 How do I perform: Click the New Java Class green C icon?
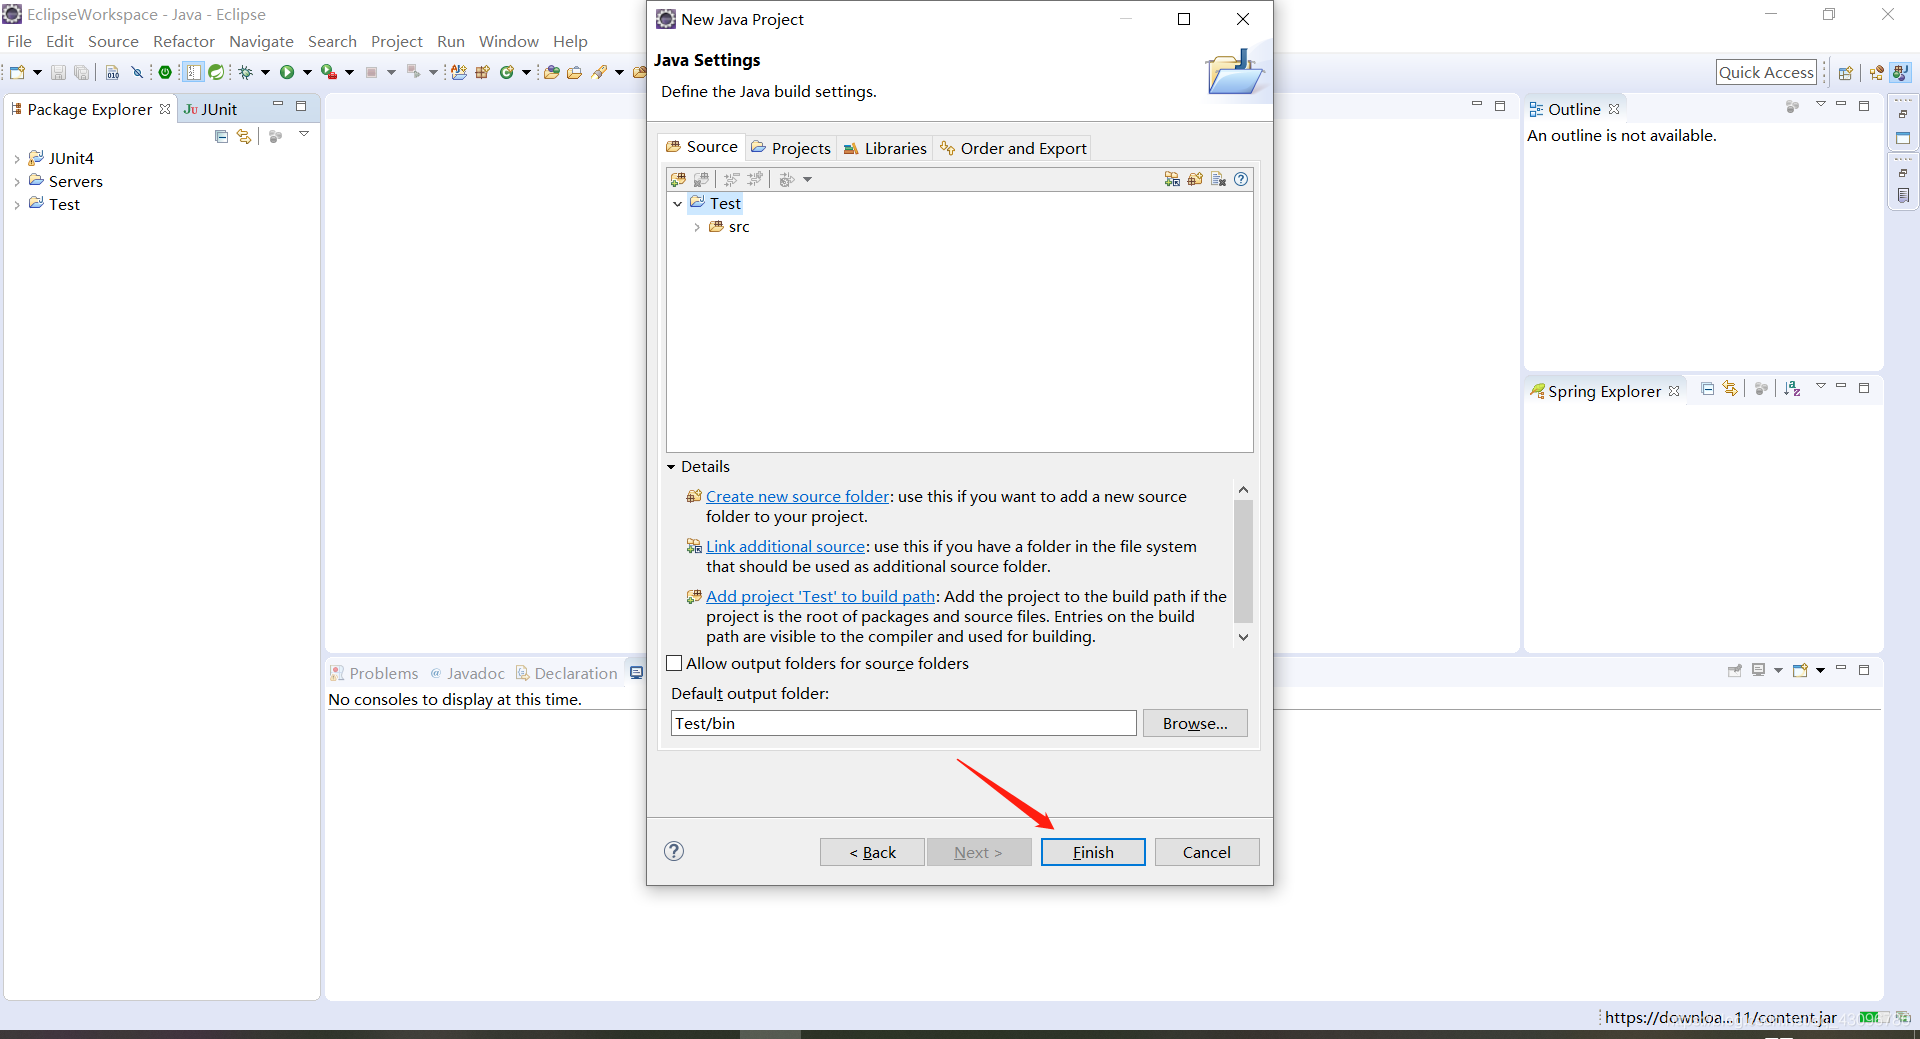507,72
